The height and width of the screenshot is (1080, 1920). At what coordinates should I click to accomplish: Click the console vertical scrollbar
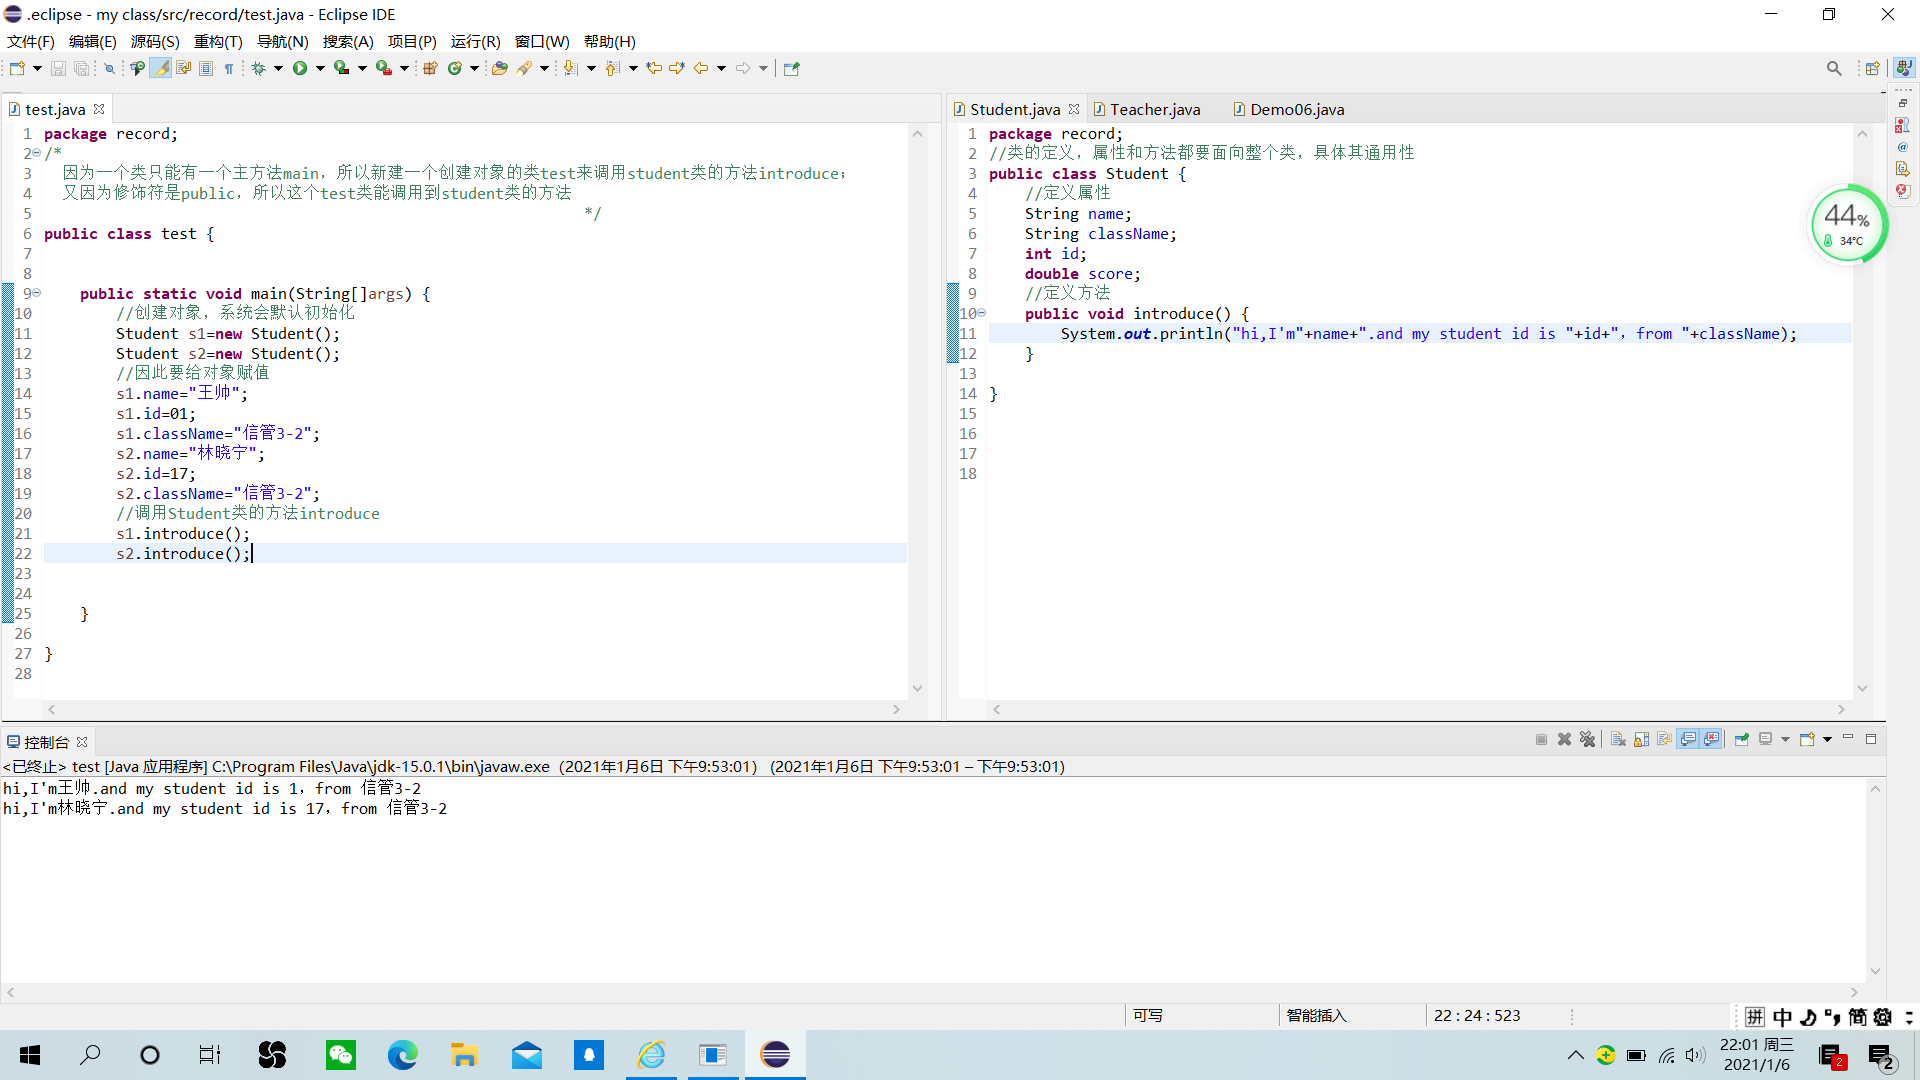(1875, 880)
